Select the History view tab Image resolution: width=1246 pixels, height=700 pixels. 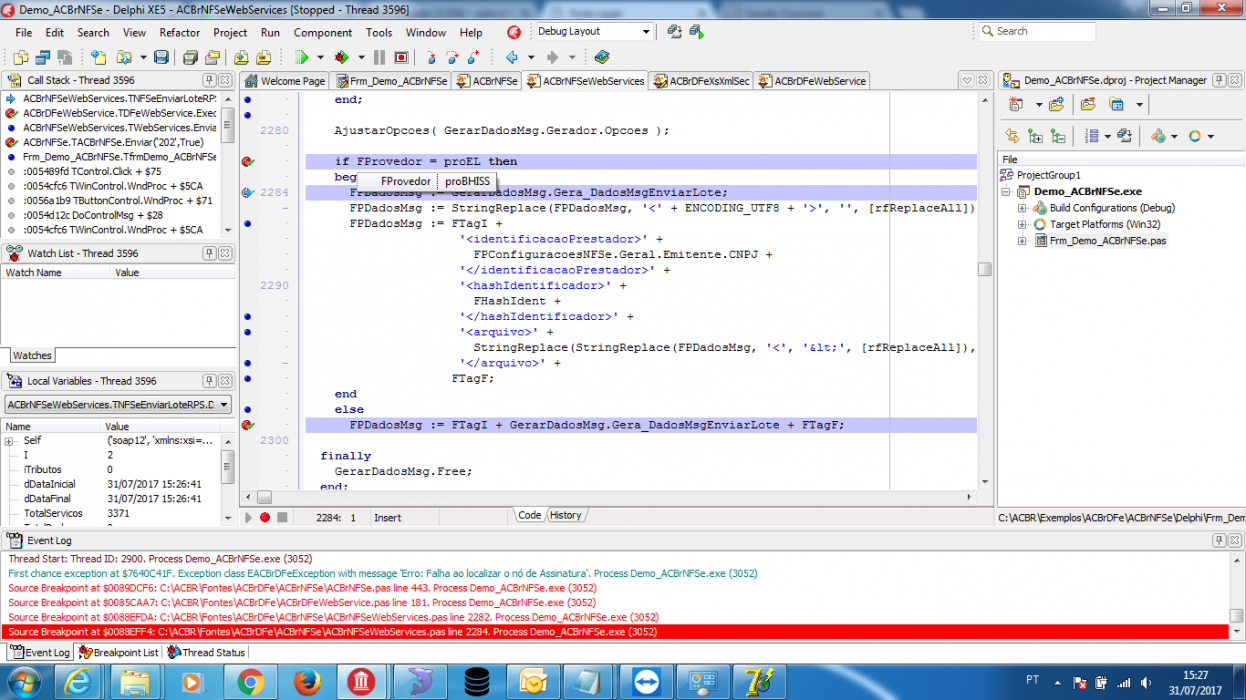point(565,515)
